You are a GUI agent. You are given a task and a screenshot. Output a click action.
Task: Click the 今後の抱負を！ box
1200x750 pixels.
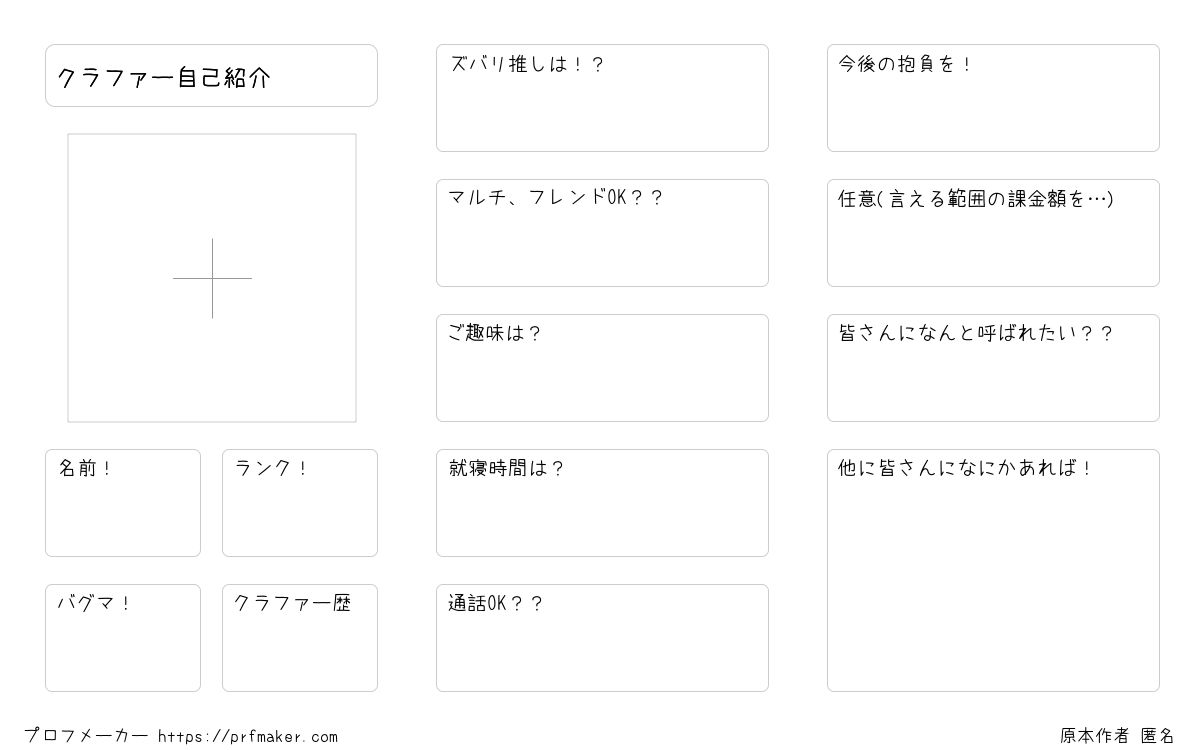[993, 98]
